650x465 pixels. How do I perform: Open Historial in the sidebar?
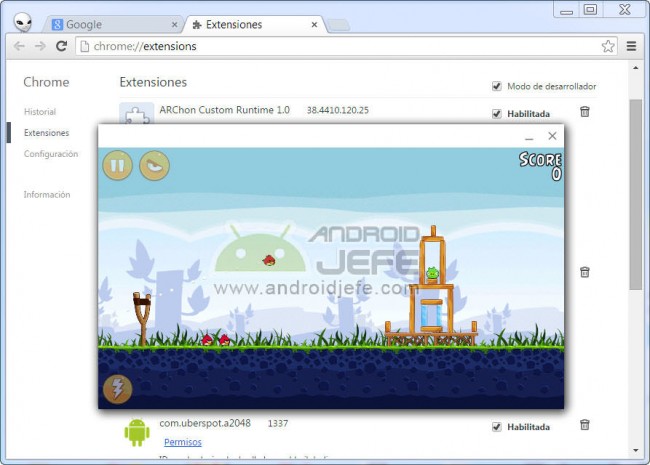pyautogui.click(x=40, y=111)
